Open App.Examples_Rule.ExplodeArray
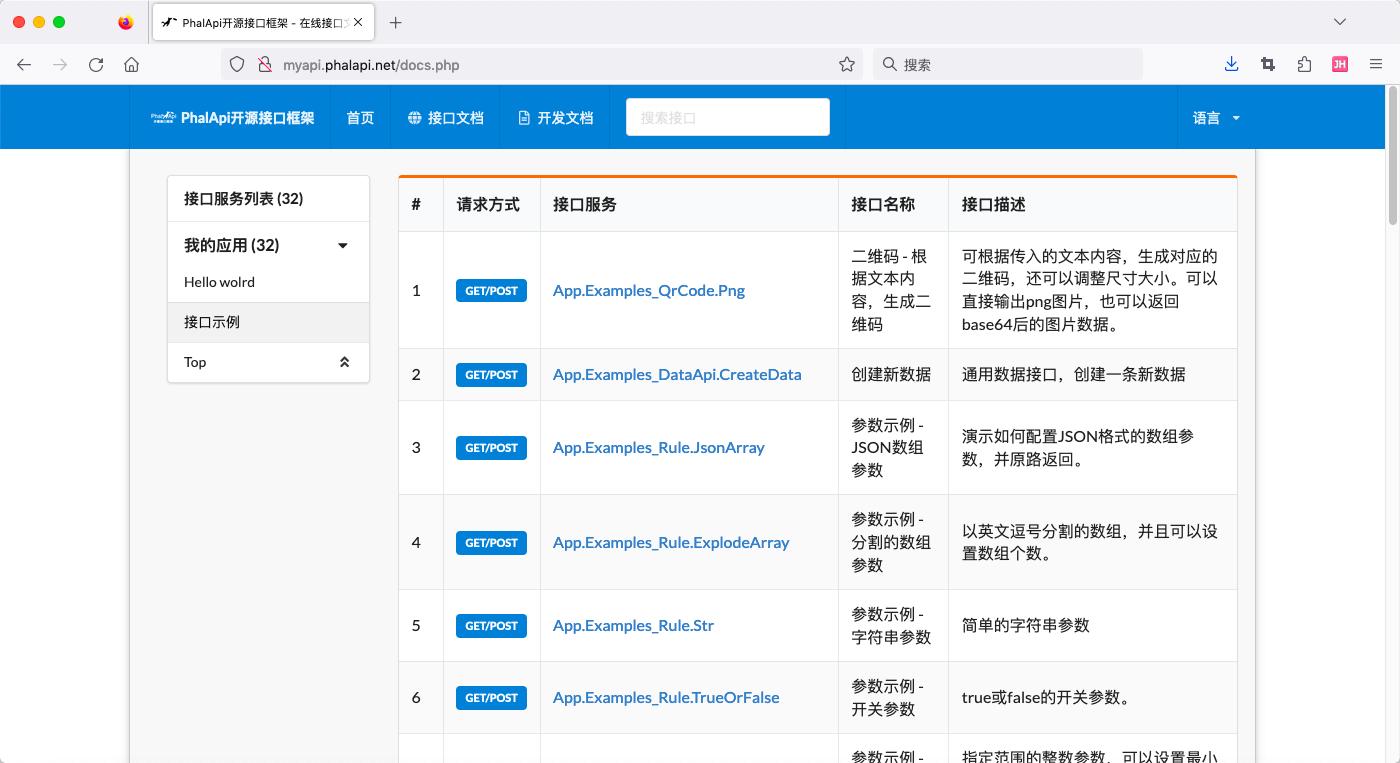The width and height of the screenshot is (1400, 763). 671,542
